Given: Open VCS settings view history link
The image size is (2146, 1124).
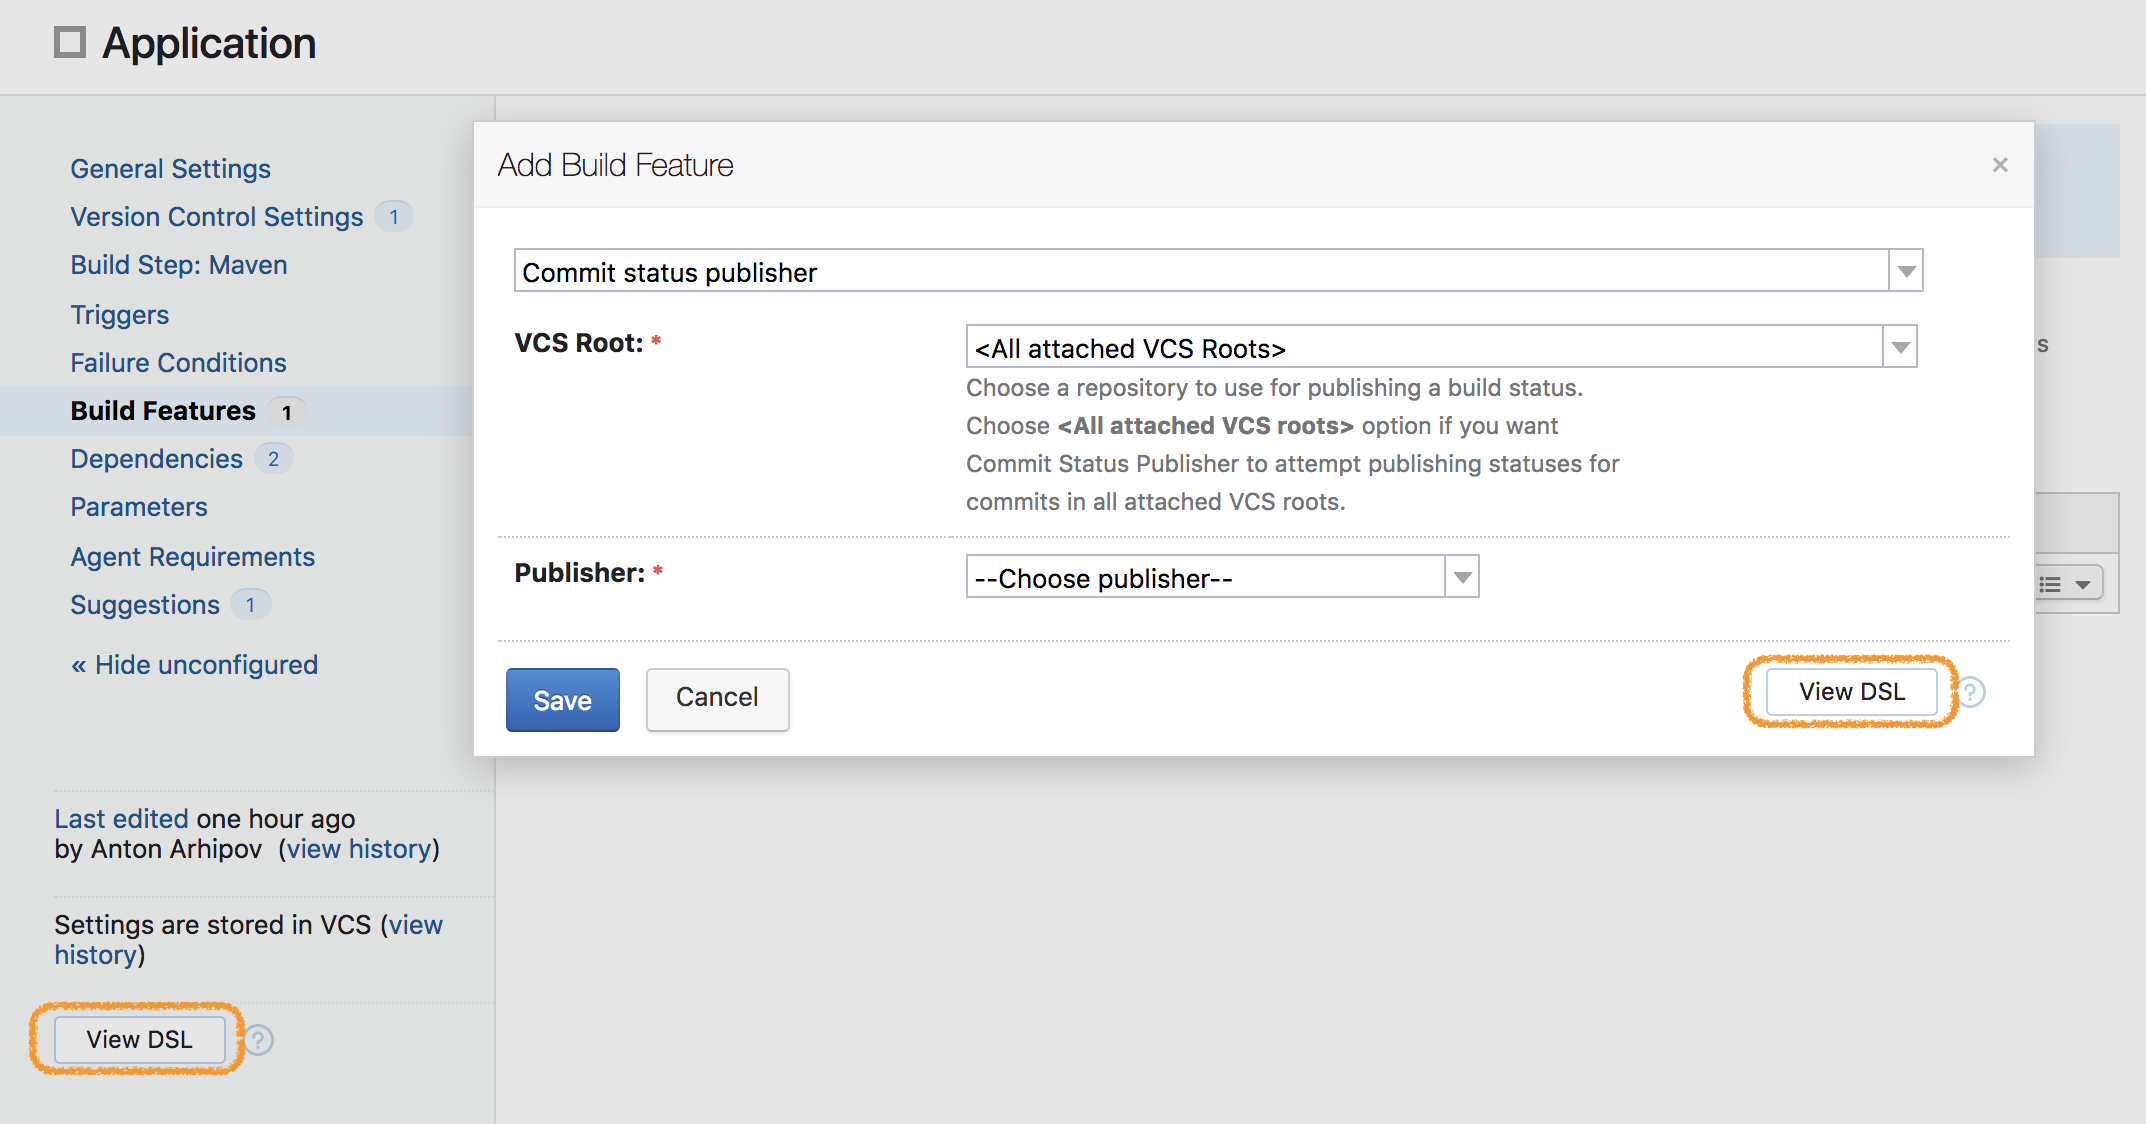Looking at the screenshot, I should pyautogui.click(x=248, y=940).
